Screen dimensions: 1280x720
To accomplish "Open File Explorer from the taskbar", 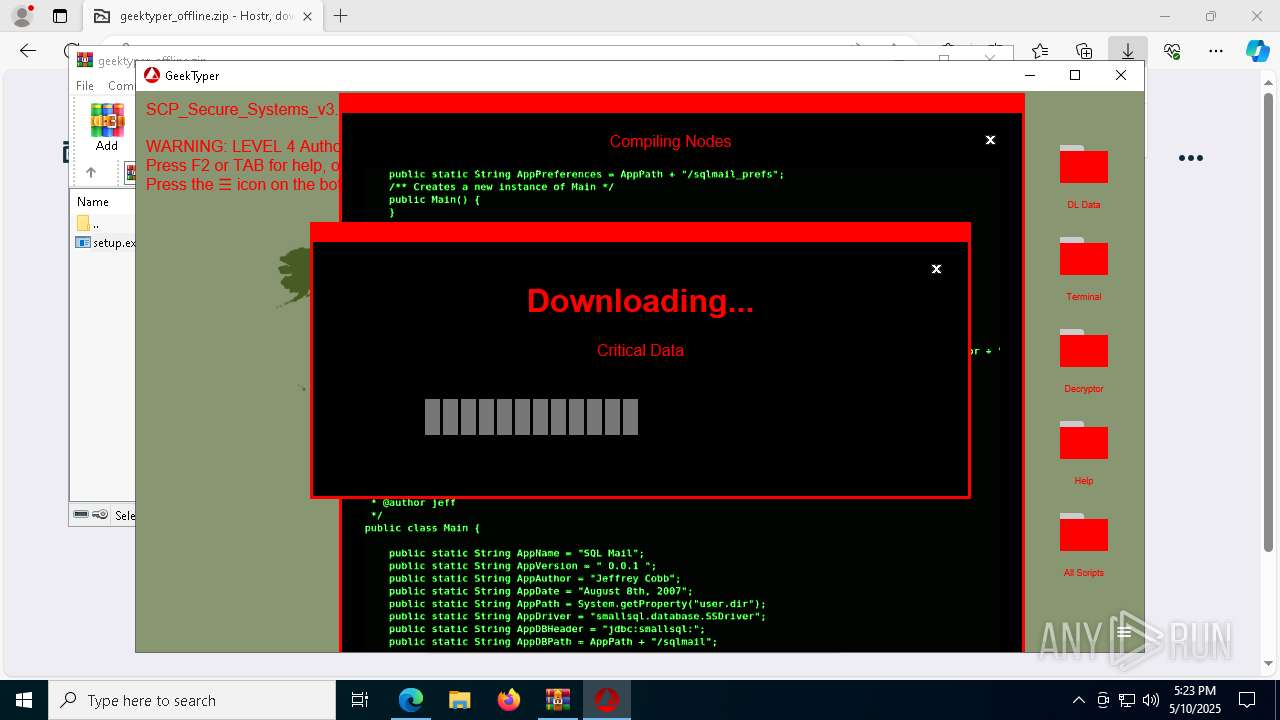I will tap(459, 700).
